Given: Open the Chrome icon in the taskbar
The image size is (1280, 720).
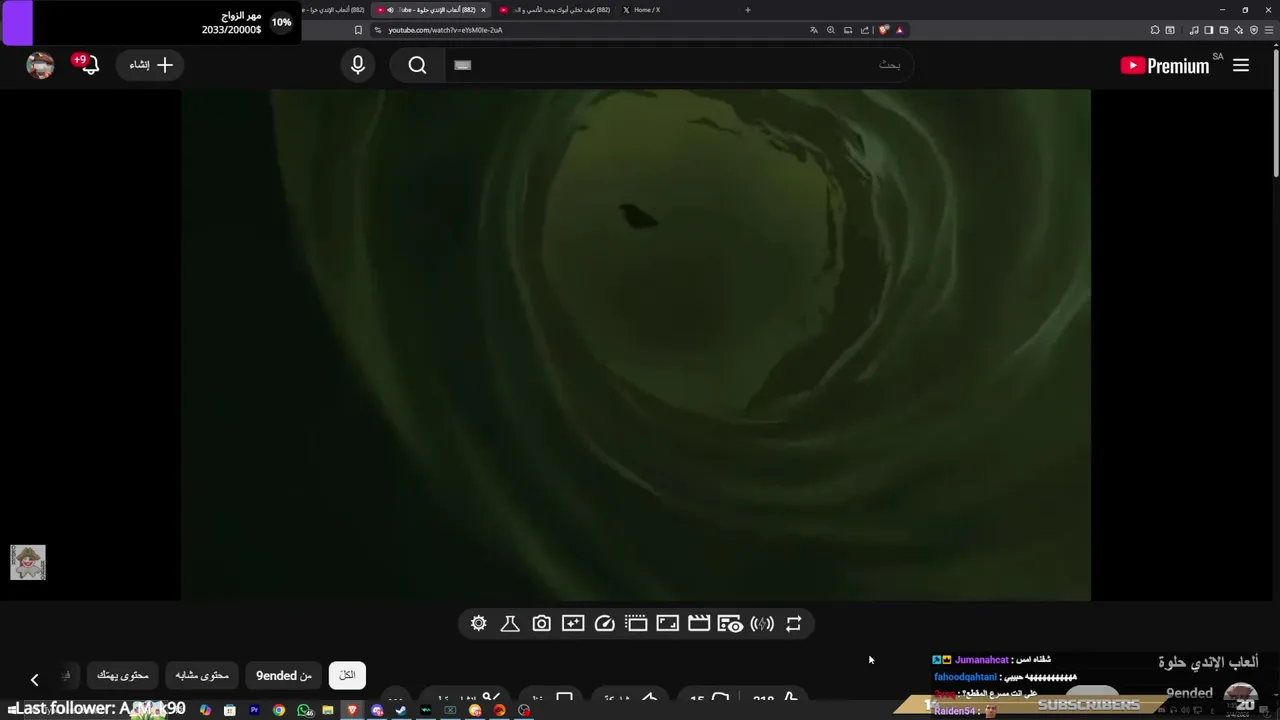Looking at the screenshot, I should 279,710.
